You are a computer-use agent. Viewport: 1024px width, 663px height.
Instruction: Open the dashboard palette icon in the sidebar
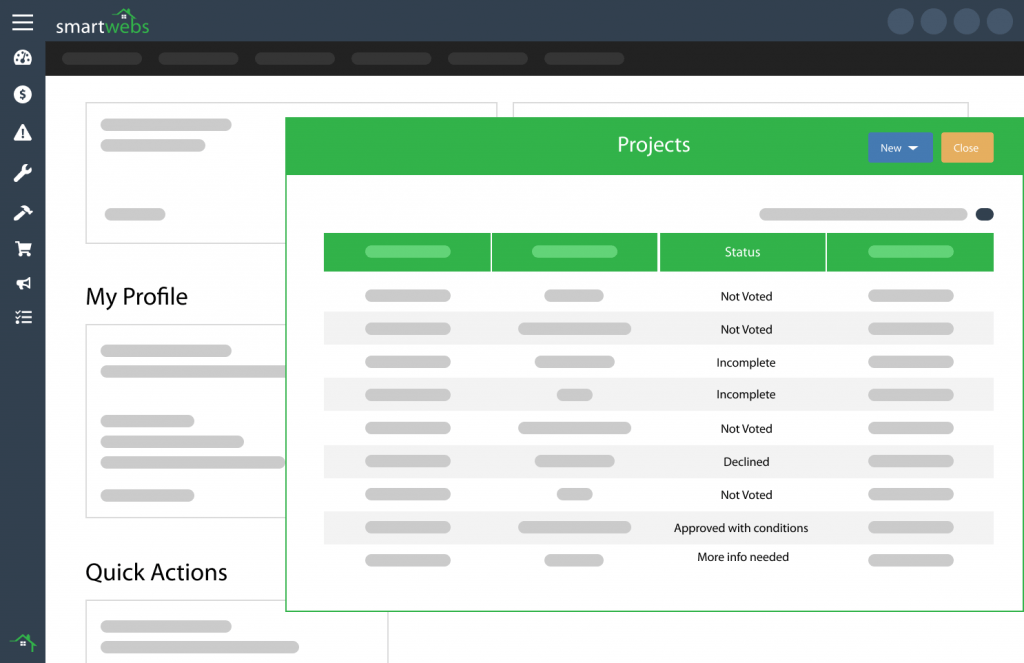point(22,58)
